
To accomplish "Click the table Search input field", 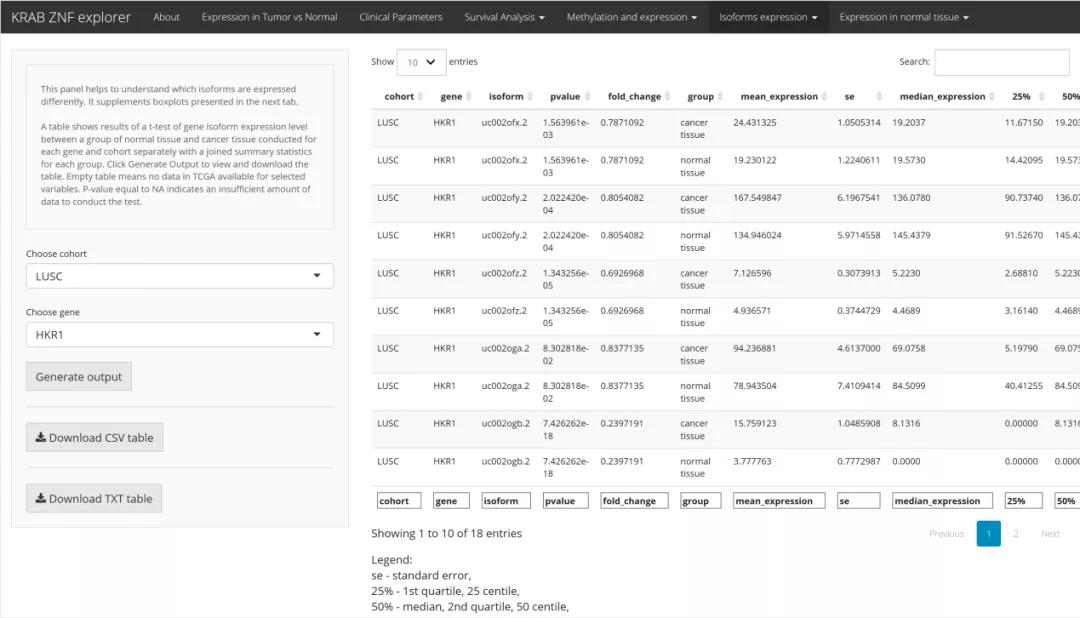I will pyautogui.click(x=1001, y=62).
